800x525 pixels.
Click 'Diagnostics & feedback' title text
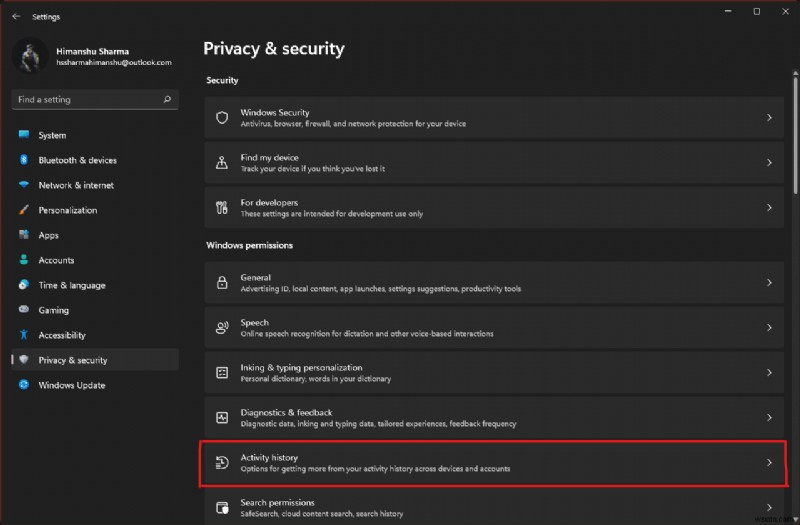[286, 412]
